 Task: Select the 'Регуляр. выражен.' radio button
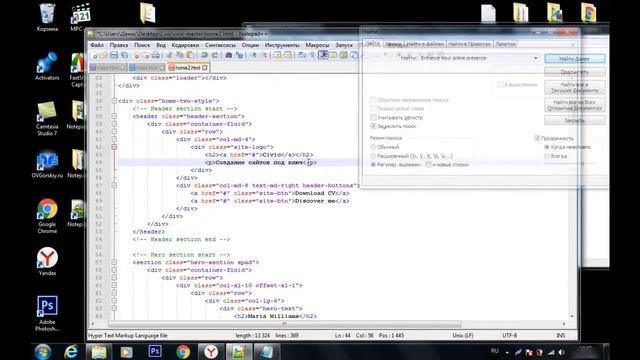click(x=373, y=164)
